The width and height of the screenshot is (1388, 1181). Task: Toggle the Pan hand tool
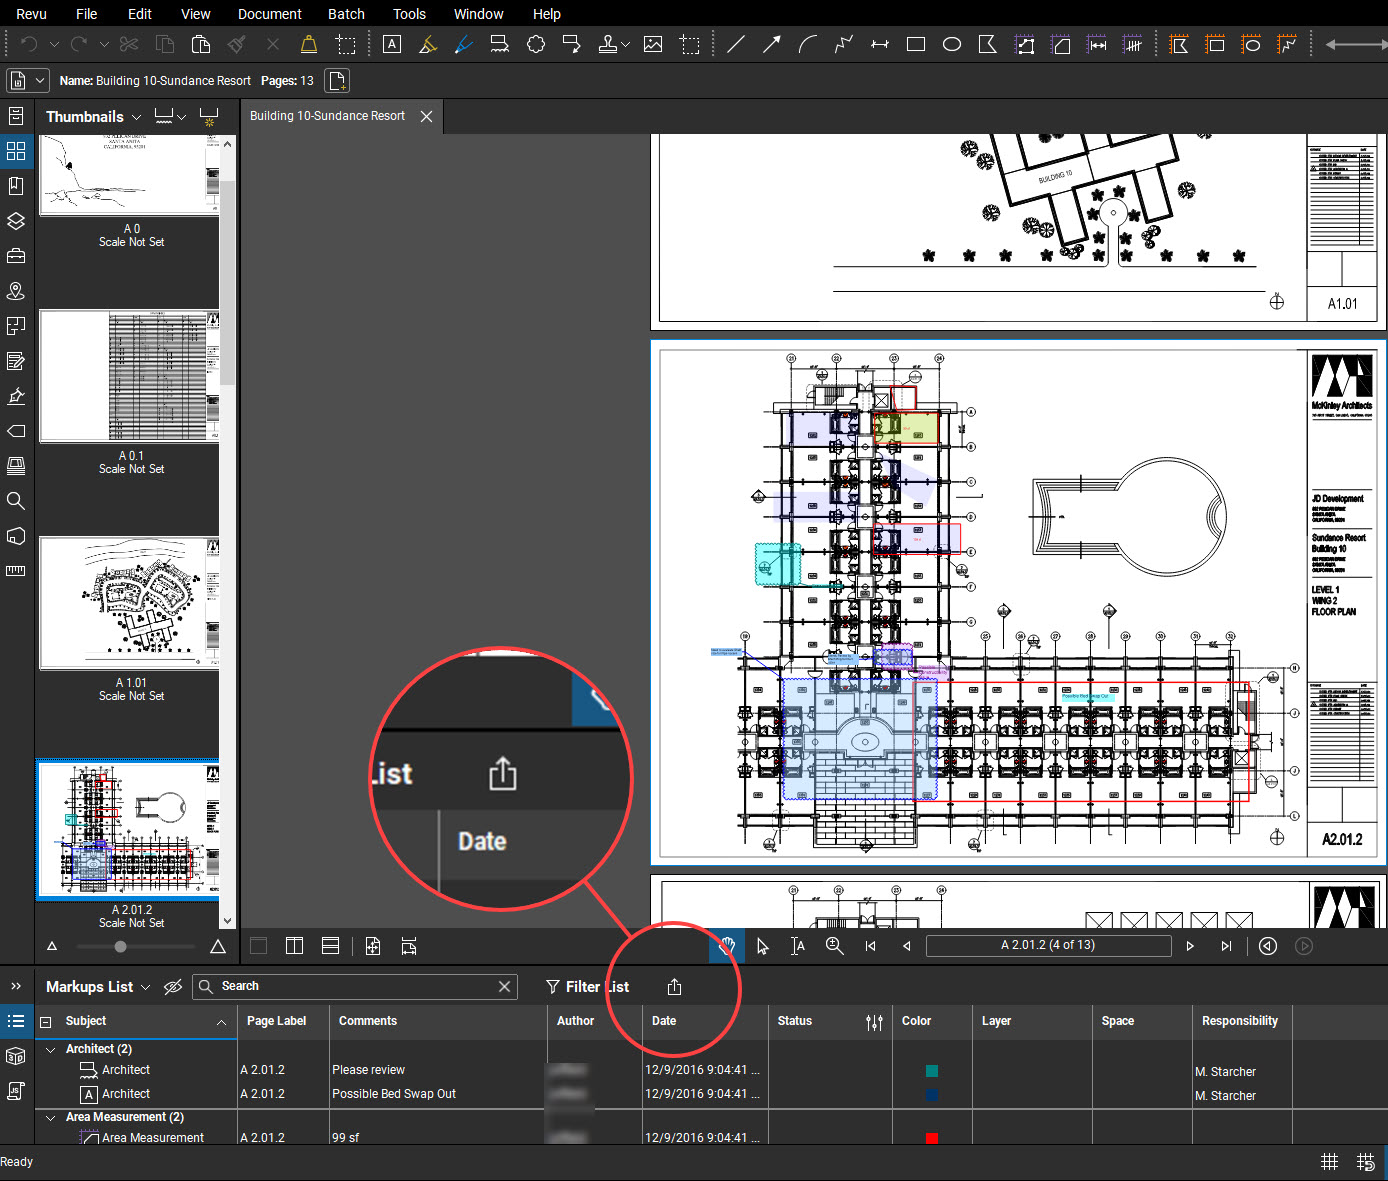click(727, 946)
